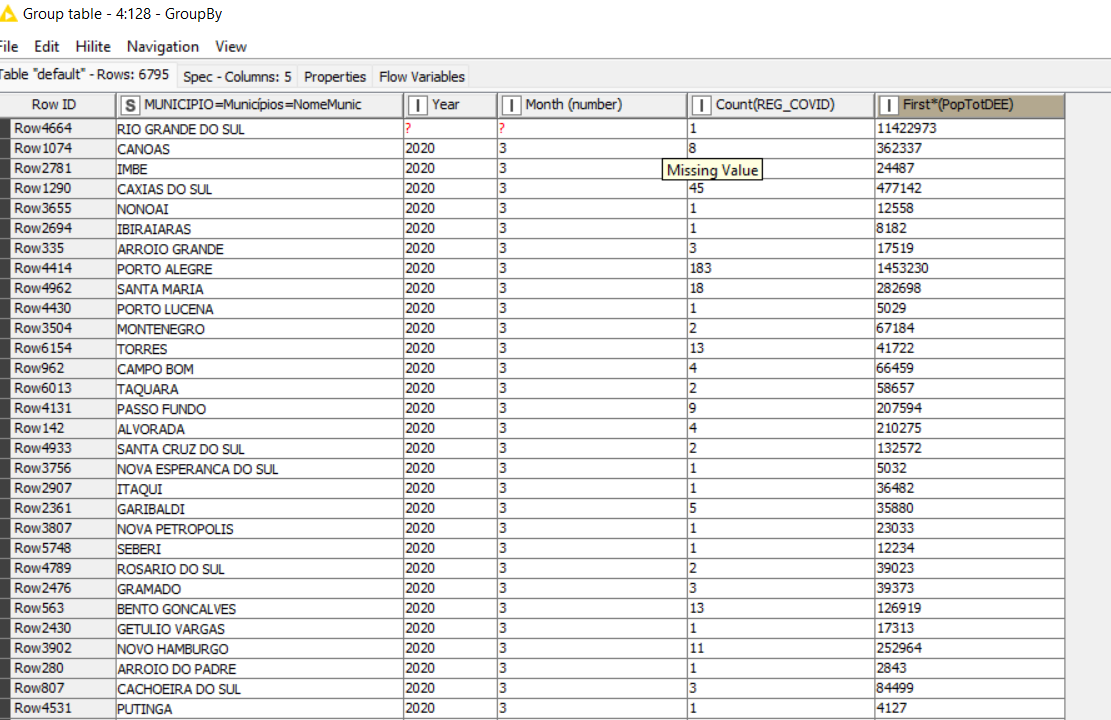
Task: Click count value 11 for NOVO HAMBURGO
Action: [781, 648]
